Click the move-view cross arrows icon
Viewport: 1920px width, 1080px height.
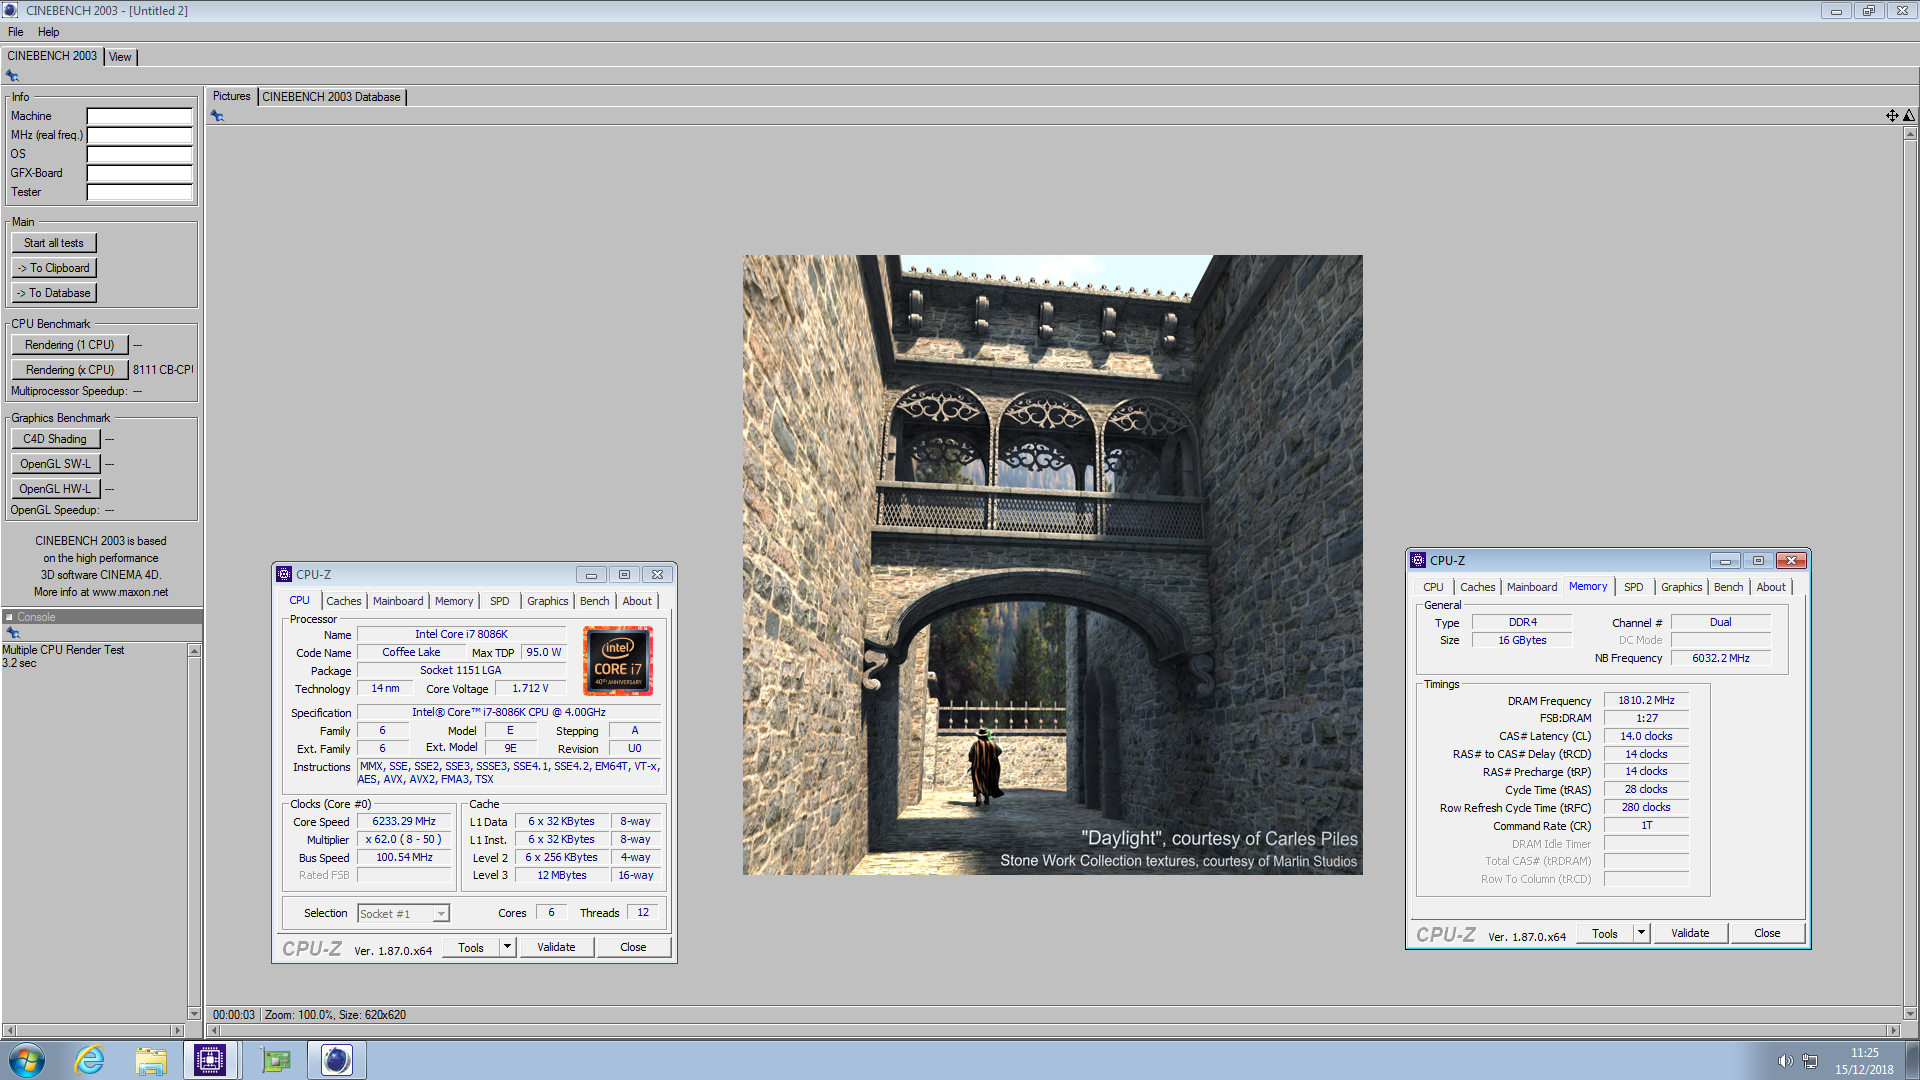coord(1892,116)
